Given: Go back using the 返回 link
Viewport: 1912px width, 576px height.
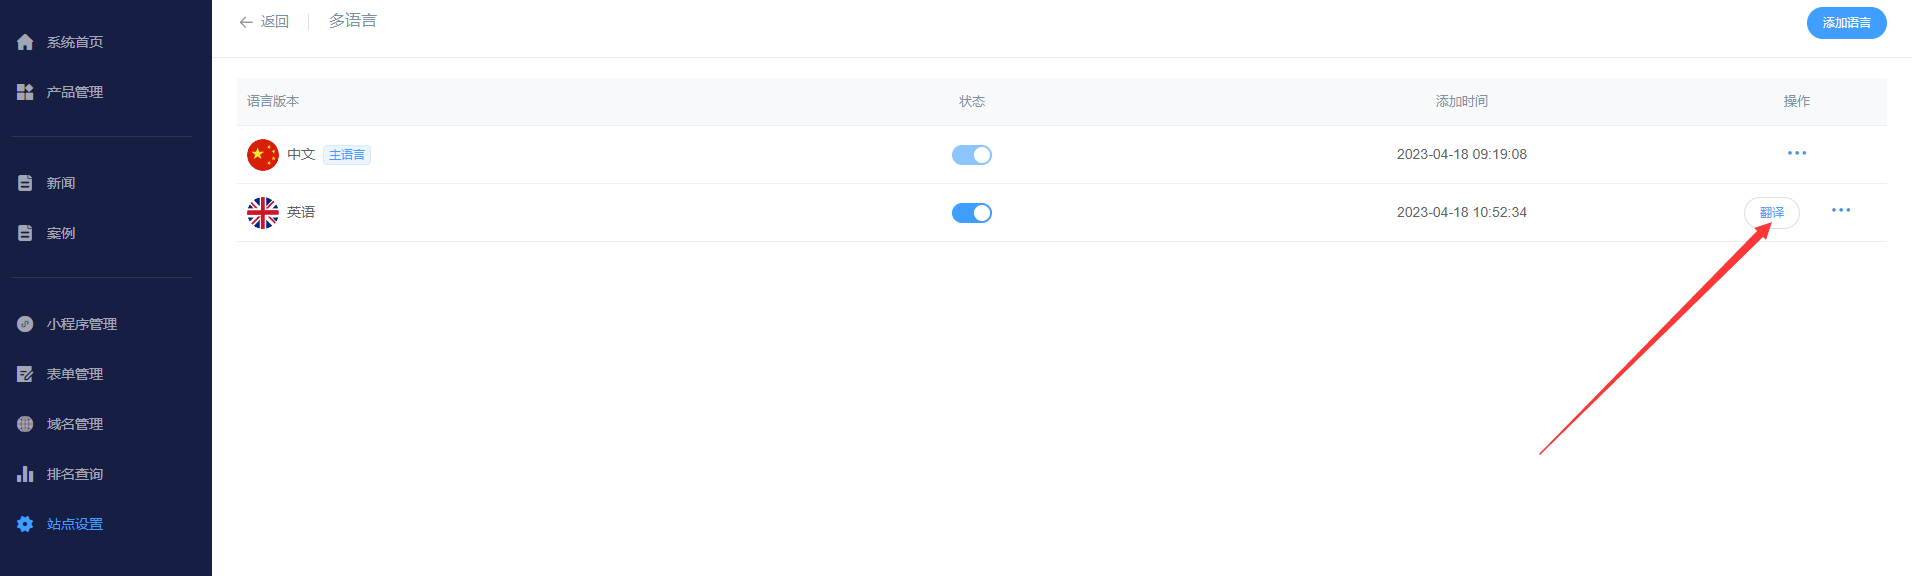Looking at the screenshot, I should (x=264, y=22).
